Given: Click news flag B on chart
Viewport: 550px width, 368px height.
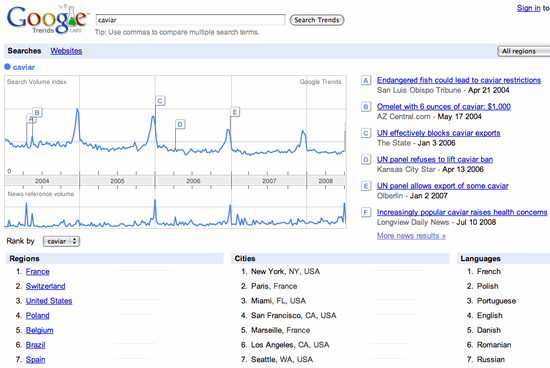Looking at the screenshot, I should tap(37, 112).
